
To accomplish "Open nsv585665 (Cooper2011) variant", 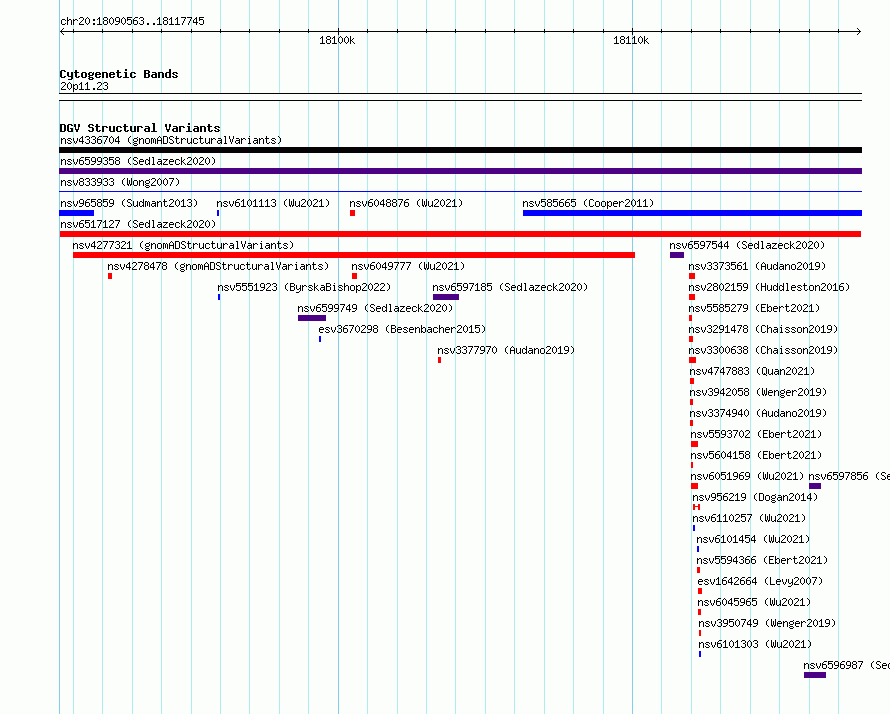I will pyautogui.click(x=588, y=203).
